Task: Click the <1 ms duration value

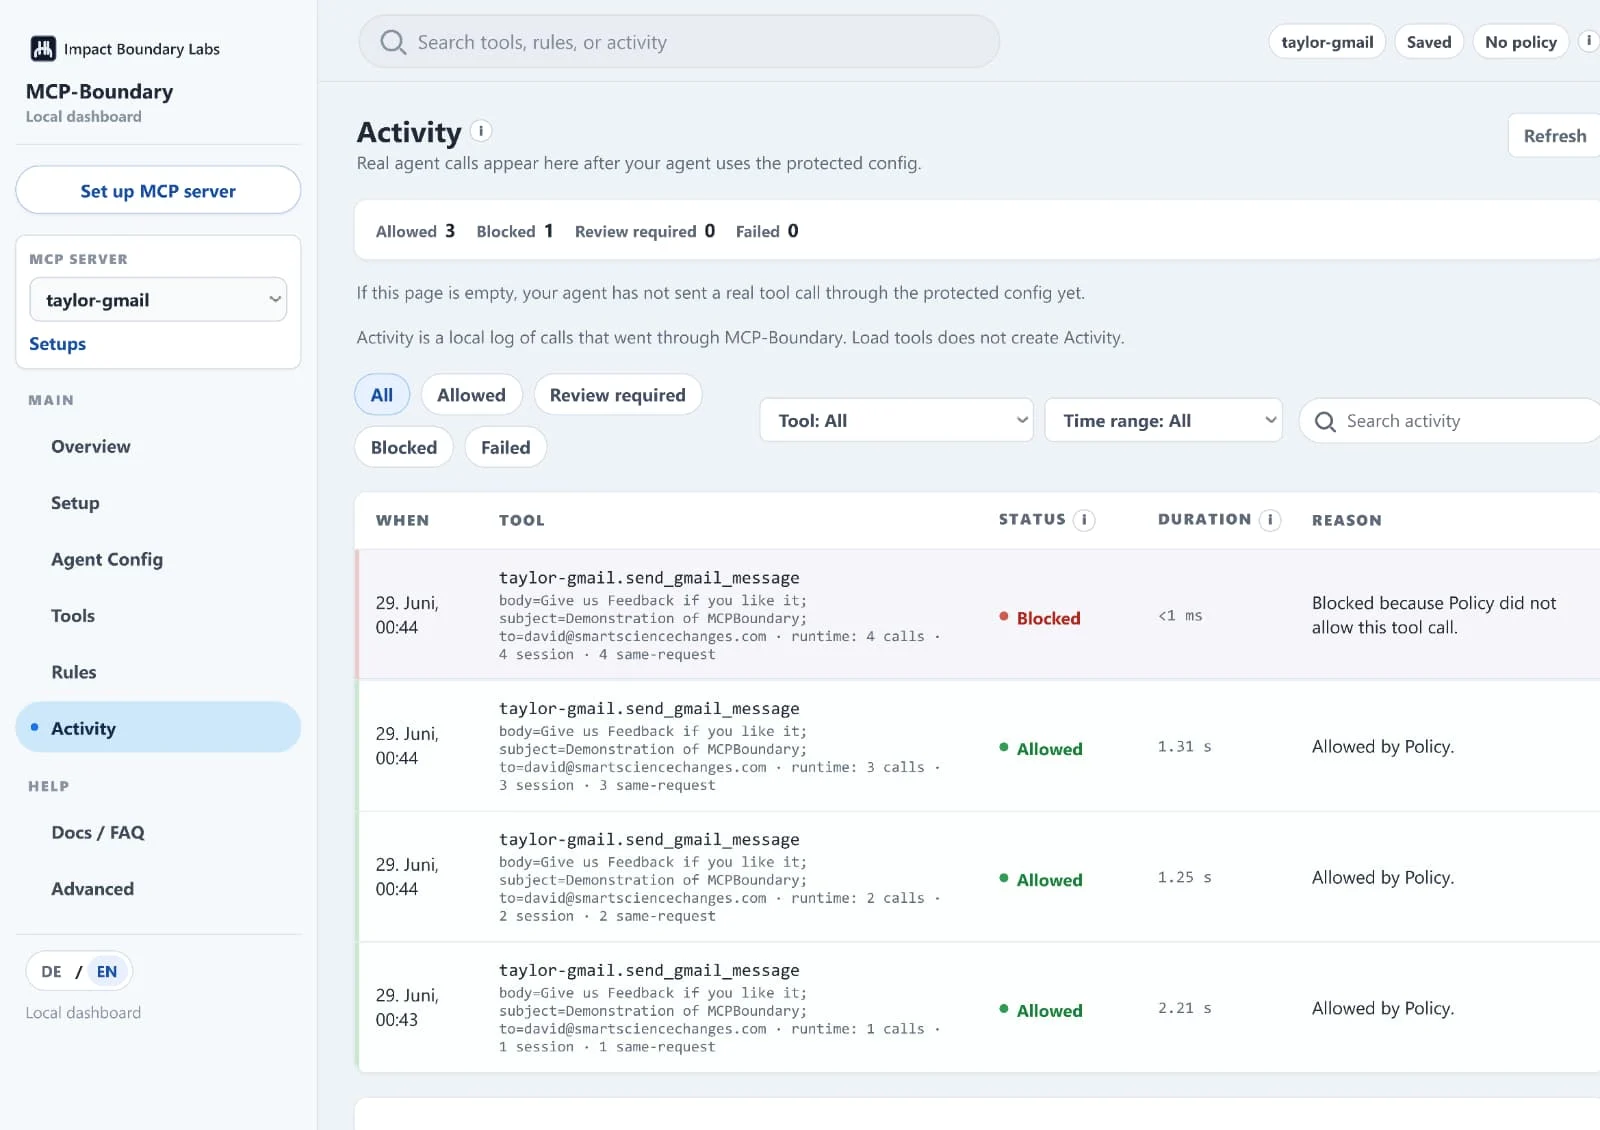Action: (1180, 616)
